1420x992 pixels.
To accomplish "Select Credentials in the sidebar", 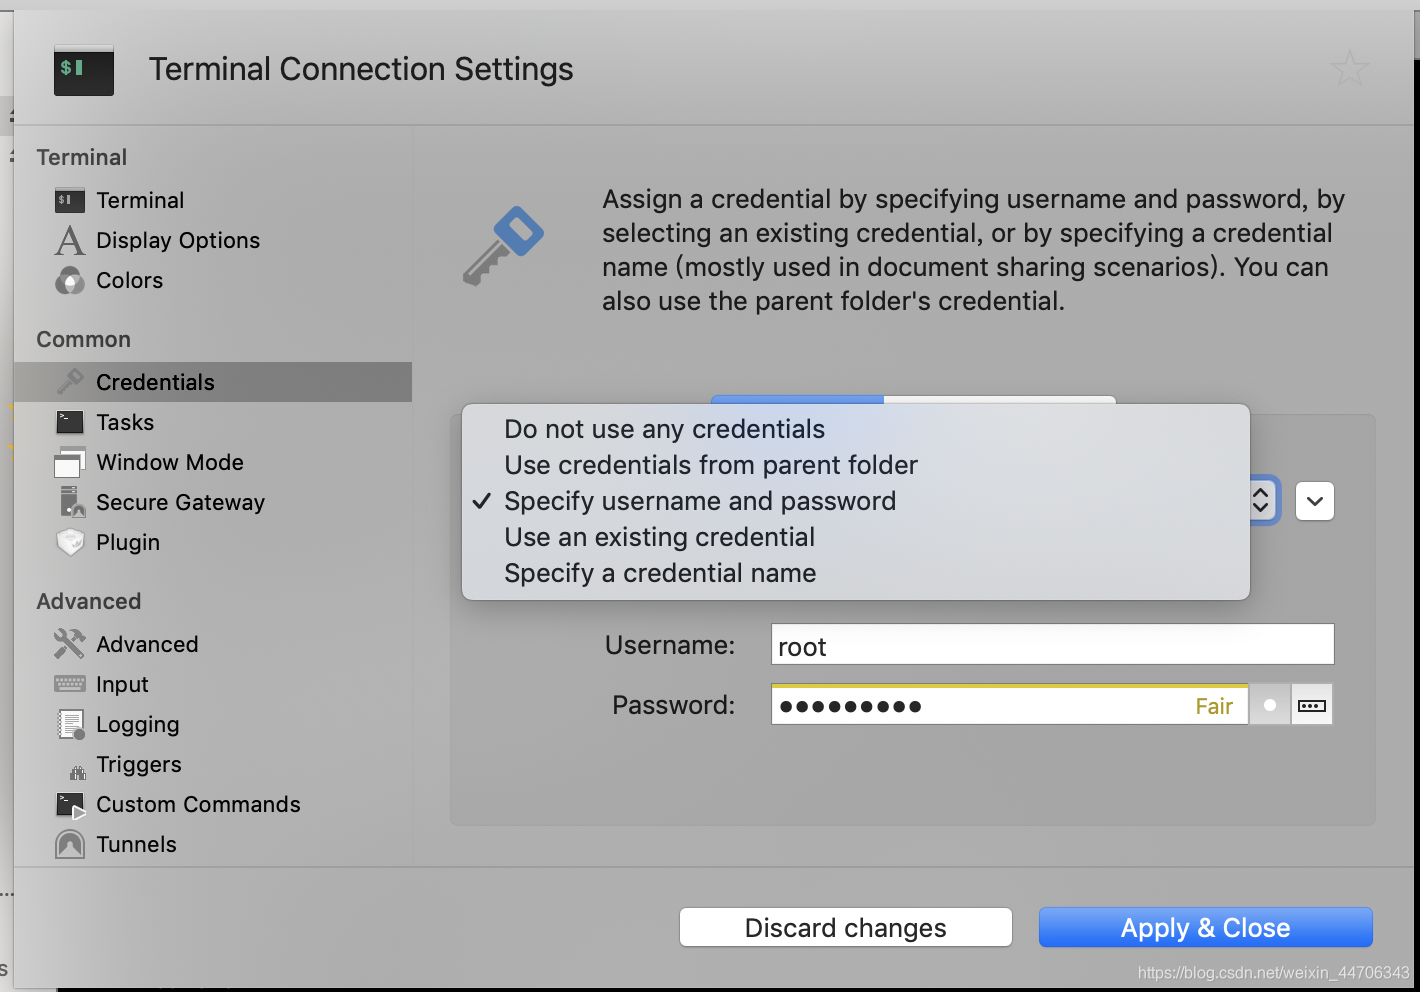I will (x=213, y=382).
